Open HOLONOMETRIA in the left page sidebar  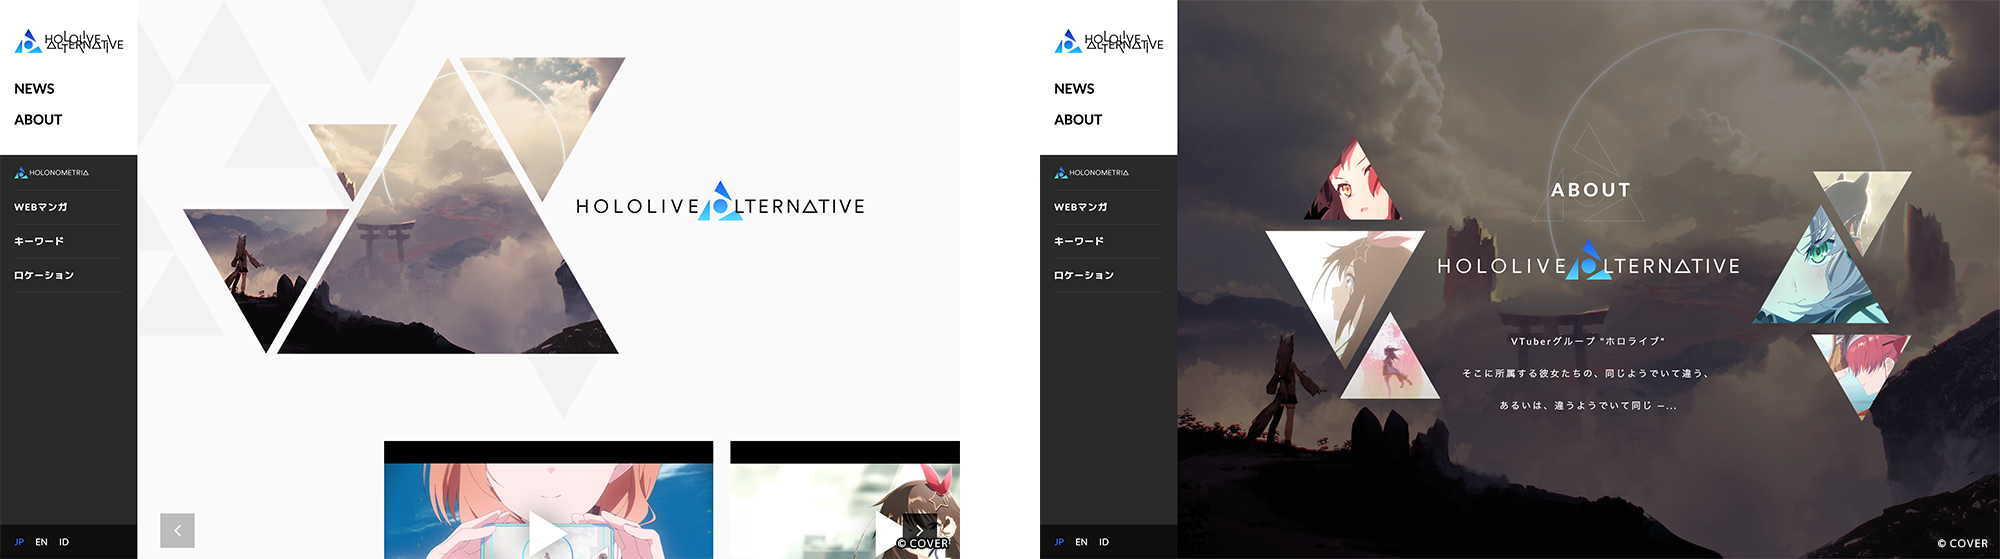52,173
